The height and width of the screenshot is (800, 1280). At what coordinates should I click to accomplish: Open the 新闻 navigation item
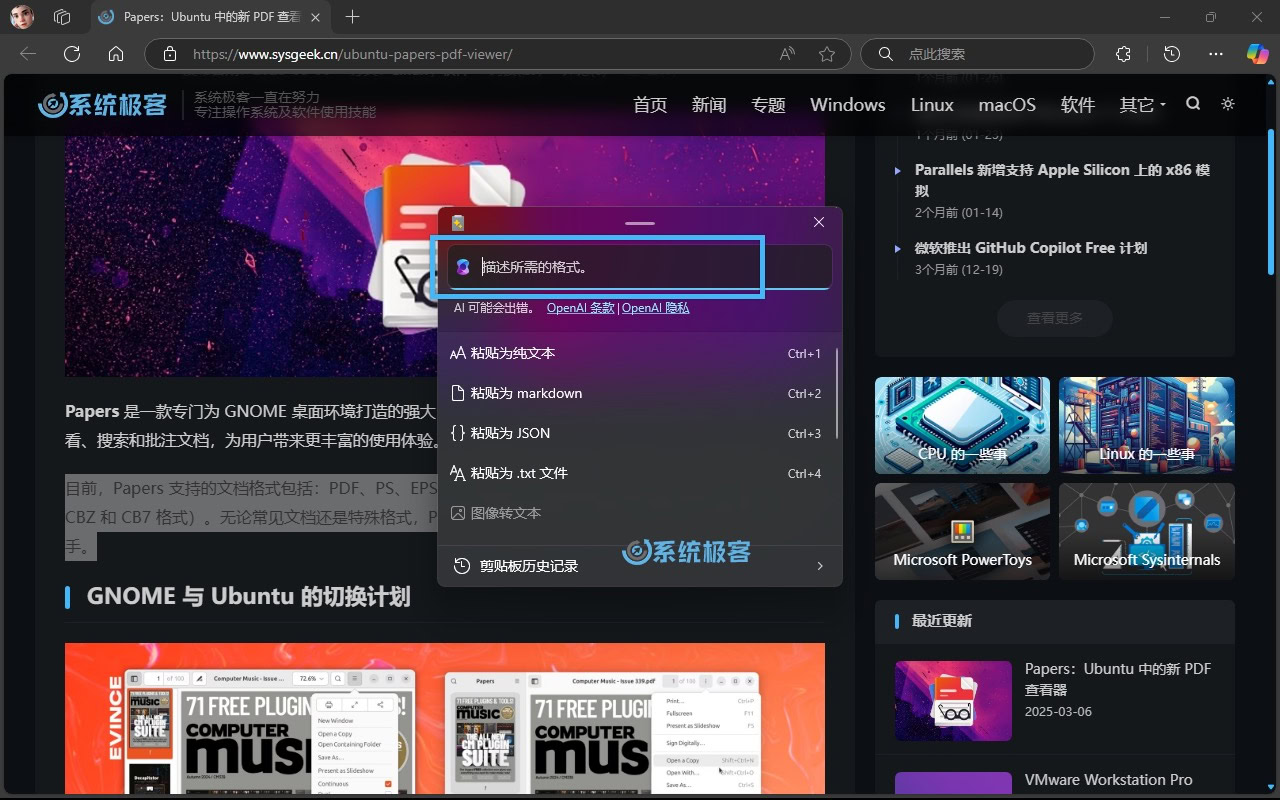coord(709,105)
